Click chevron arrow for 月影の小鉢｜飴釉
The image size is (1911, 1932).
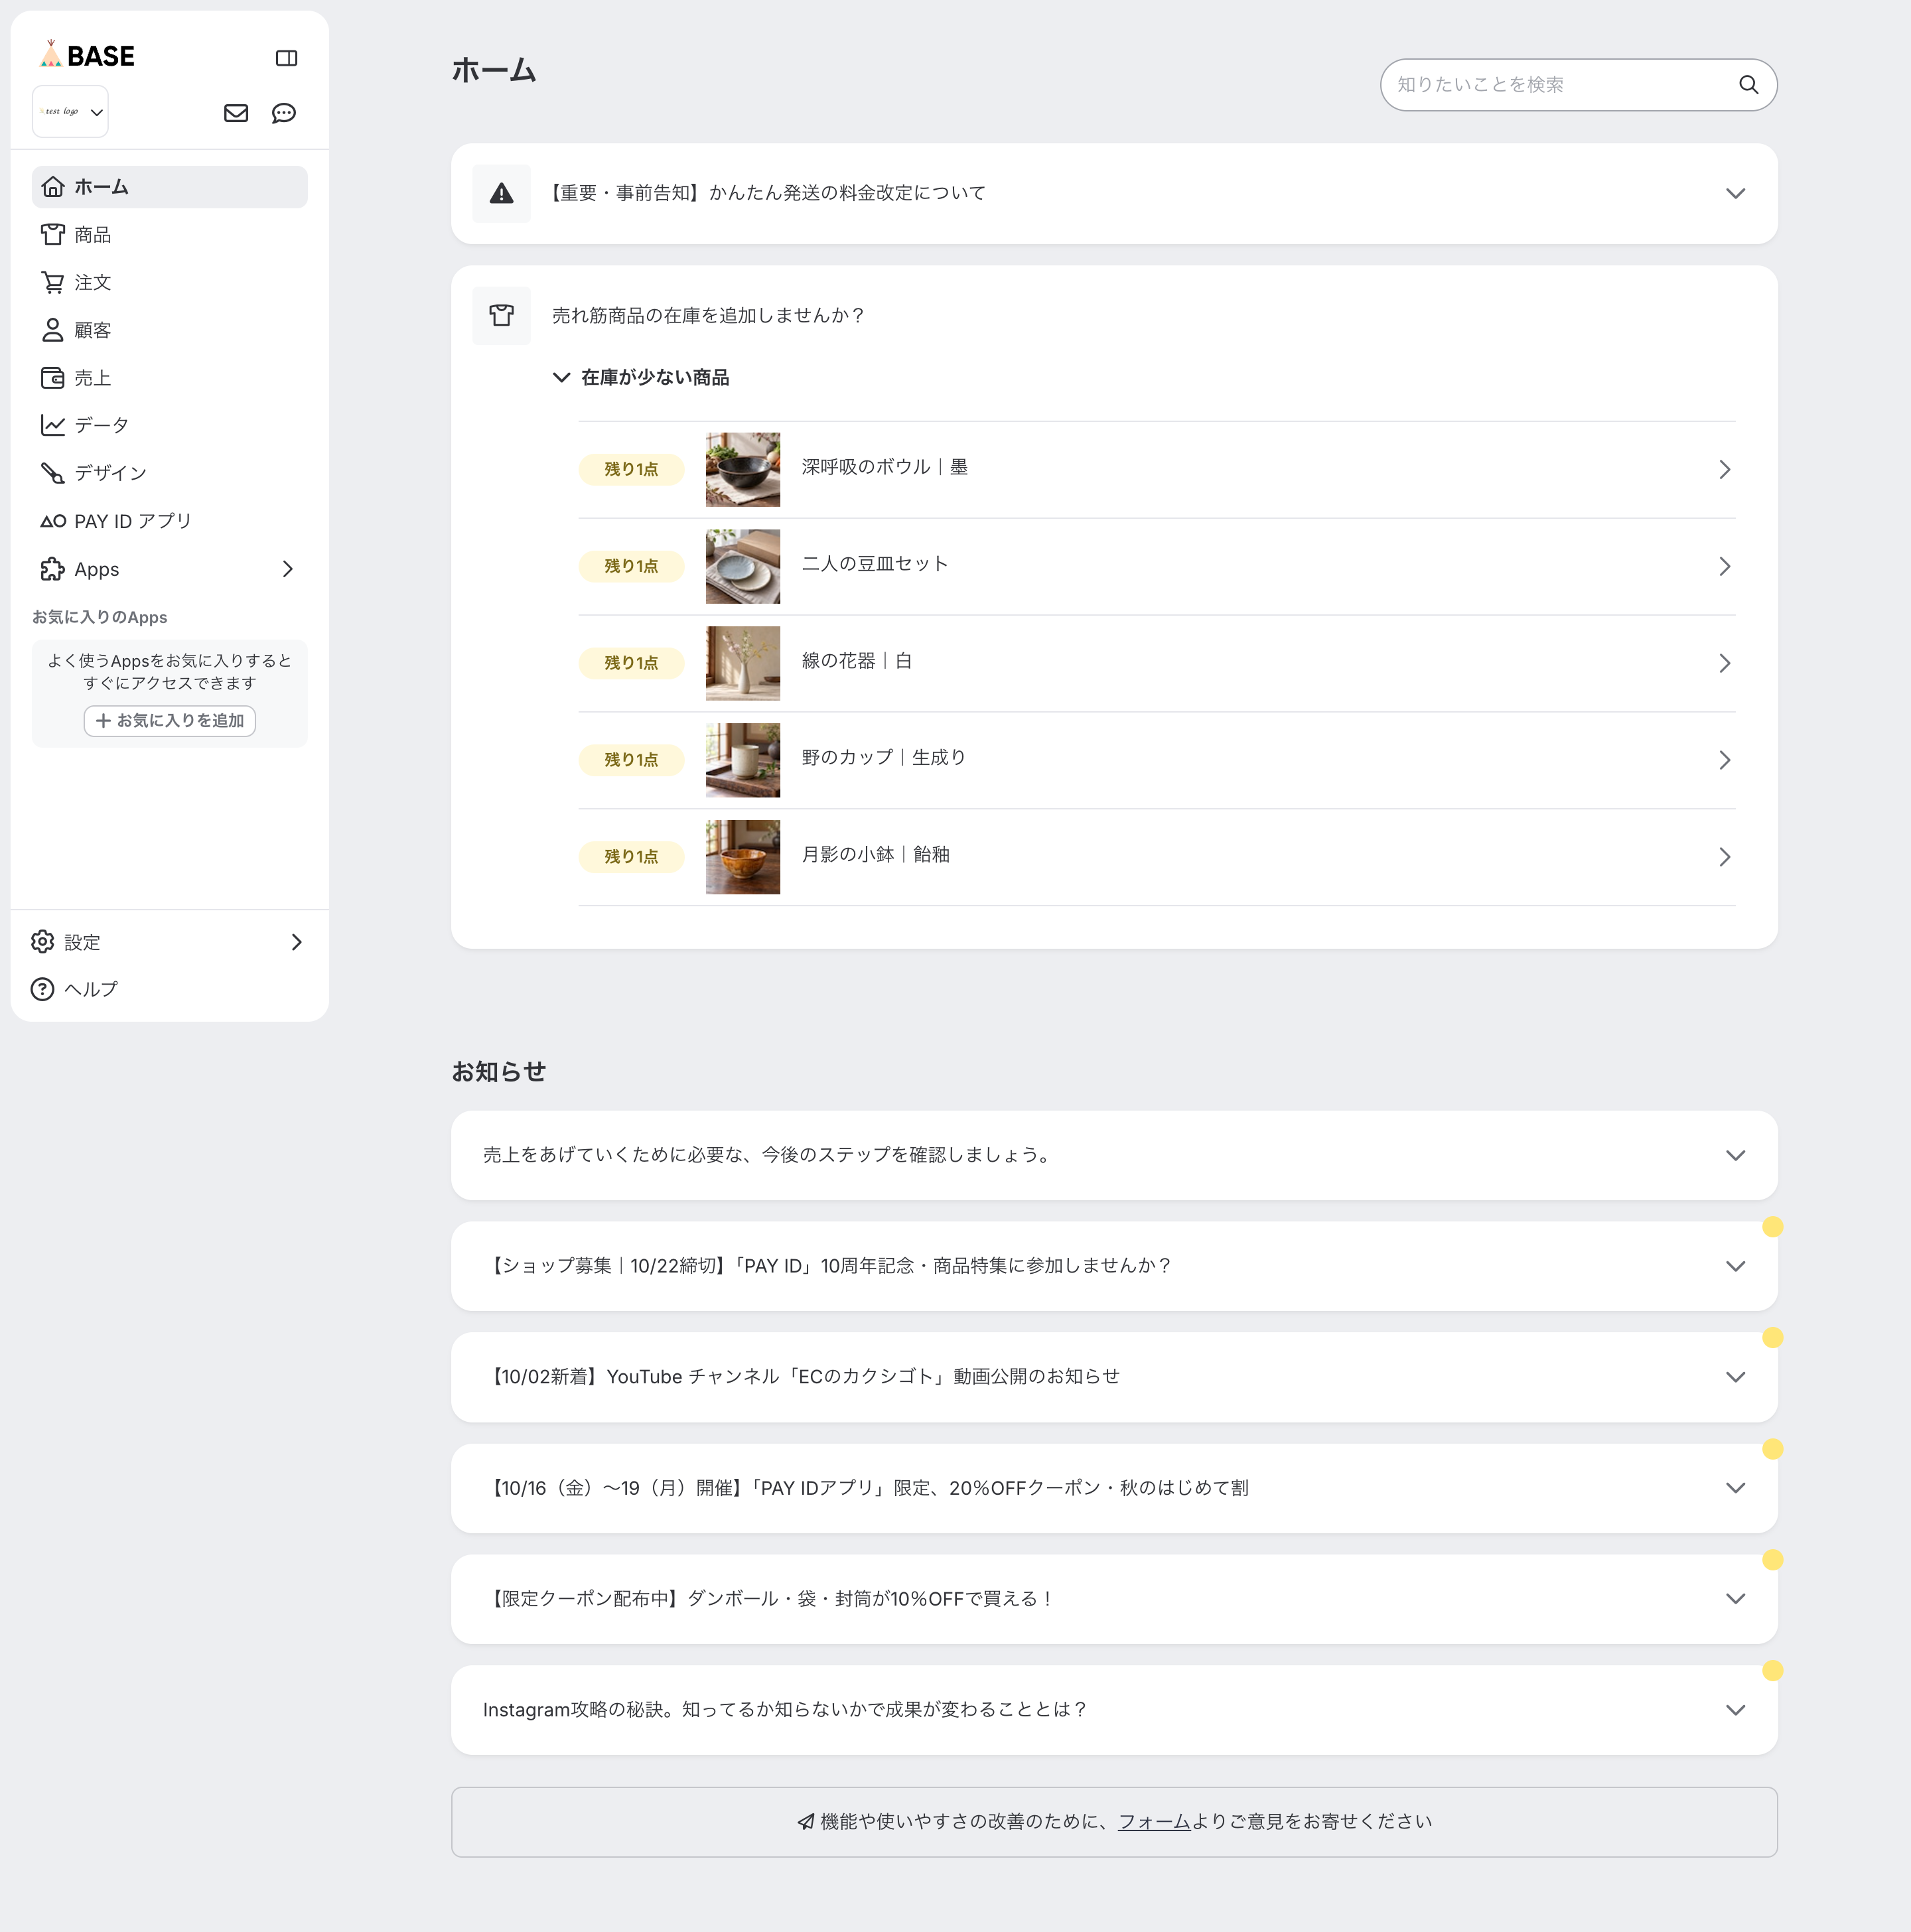click(x=1724, y=857)
